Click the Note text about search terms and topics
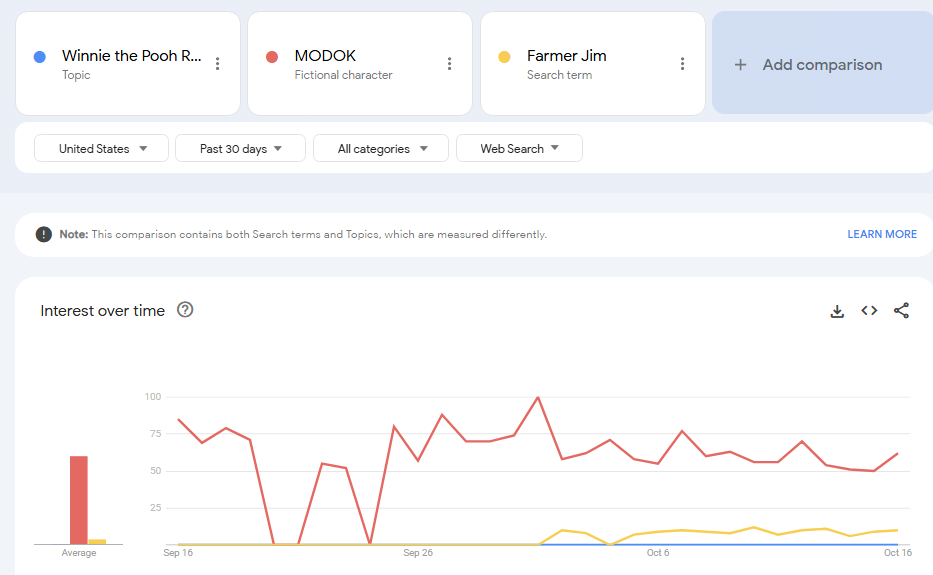Image resolution: width=933 pixels, height=575 pixels. (303, 235)
